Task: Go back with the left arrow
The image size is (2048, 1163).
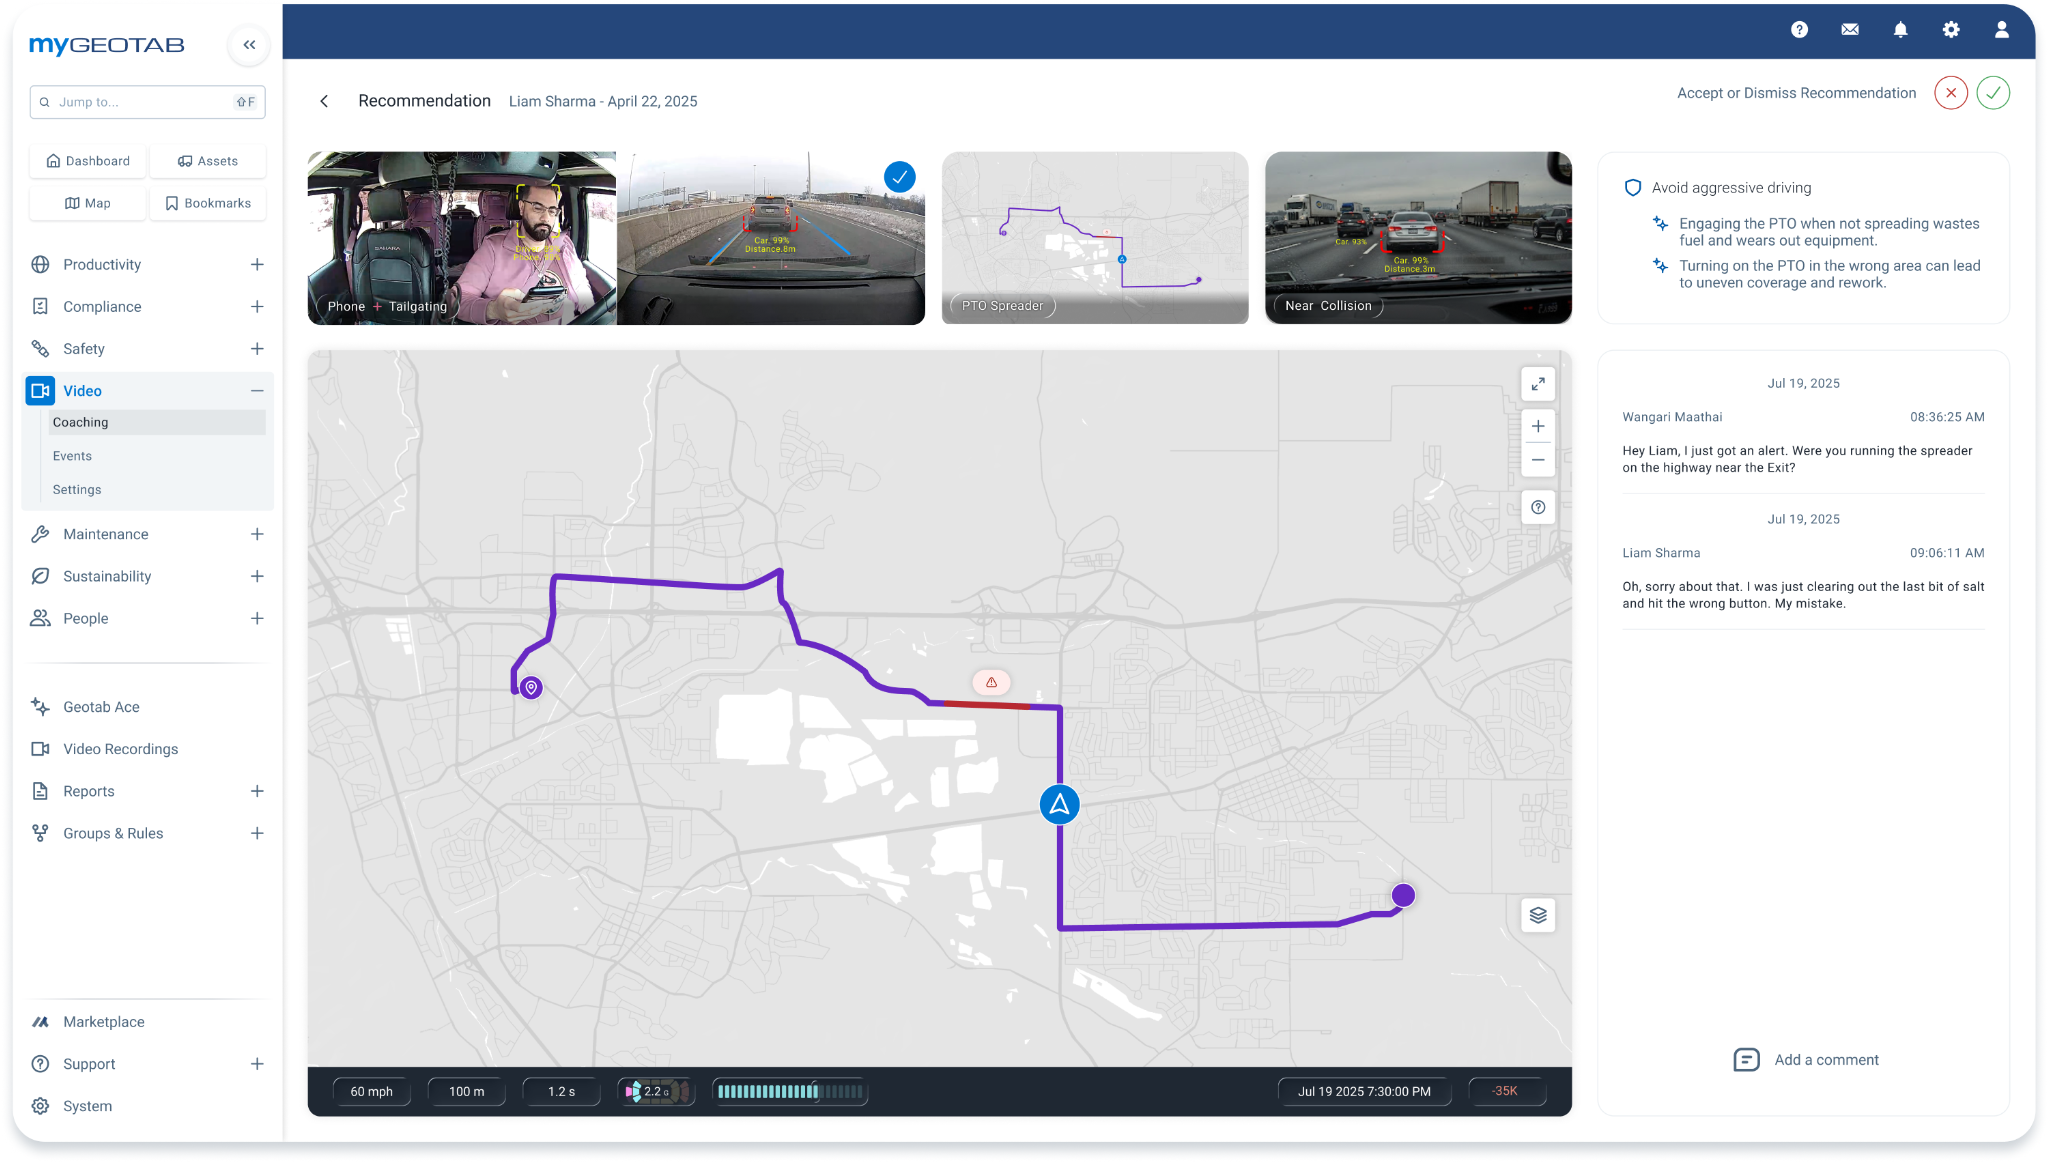Action: coord(324,101)
